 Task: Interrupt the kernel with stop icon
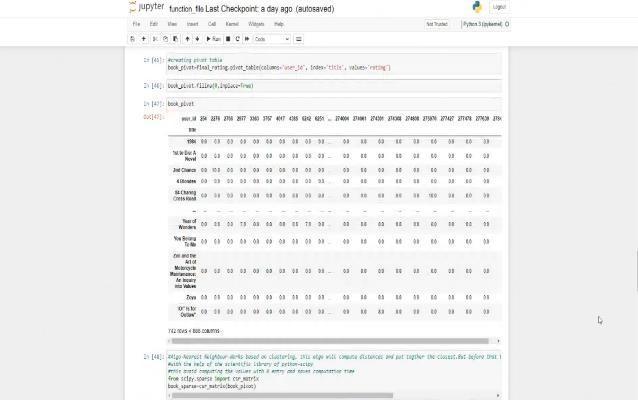(228, 39)
